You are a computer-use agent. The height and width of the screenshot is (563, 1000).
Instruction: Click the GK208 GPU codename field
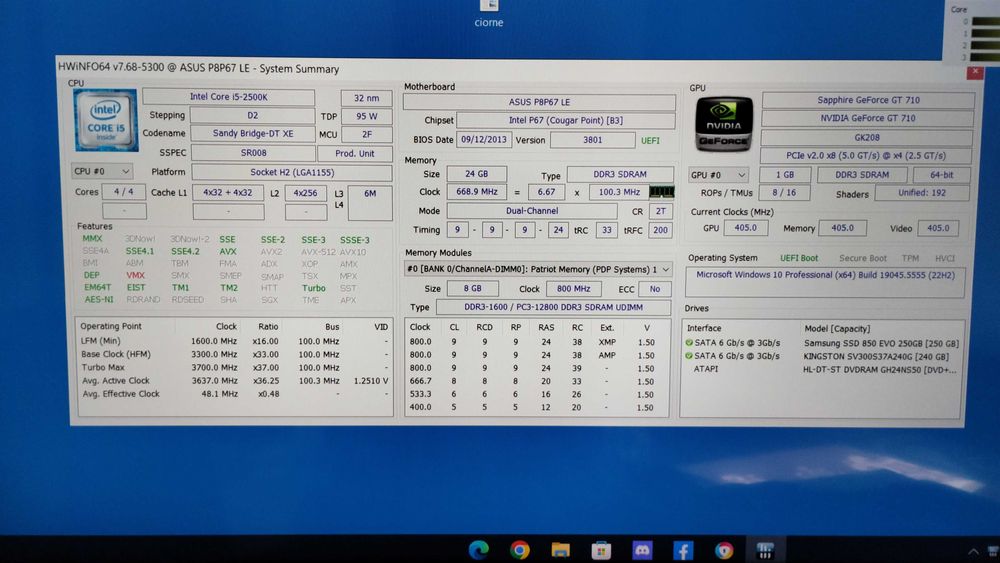[x=867, y=137]
